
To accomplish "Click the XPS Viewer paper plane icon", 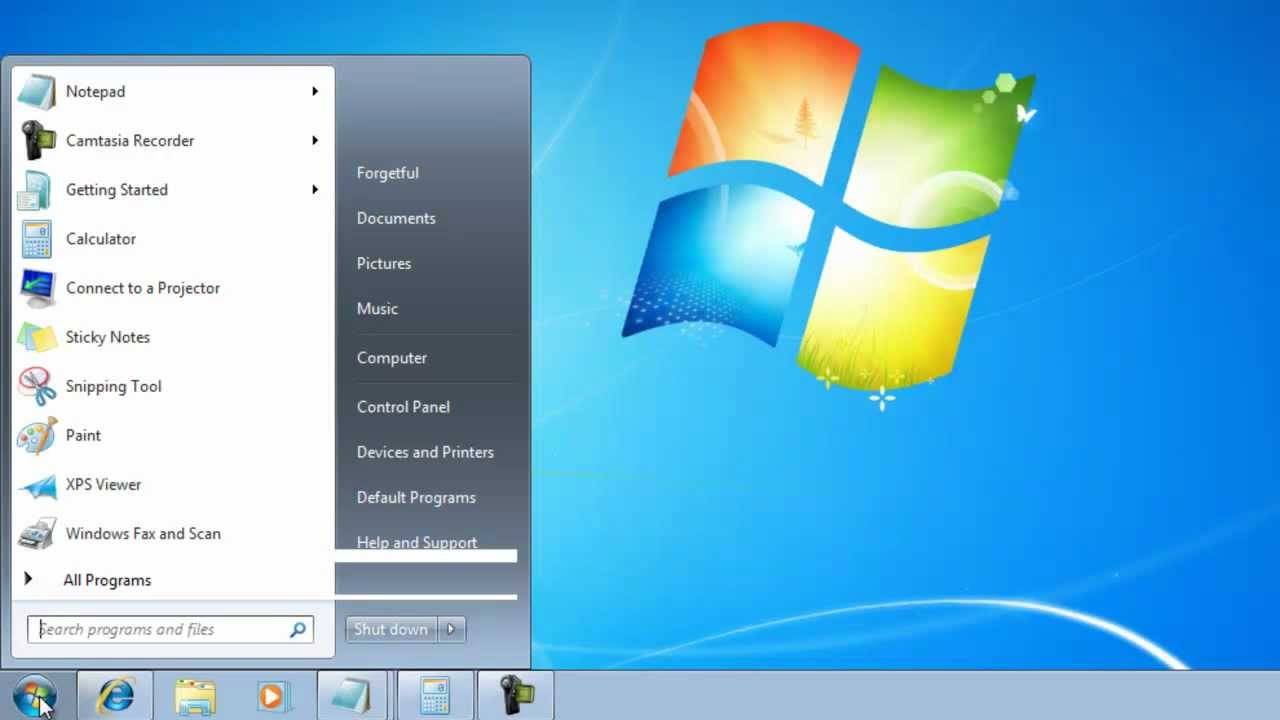I will click(37, 485).
